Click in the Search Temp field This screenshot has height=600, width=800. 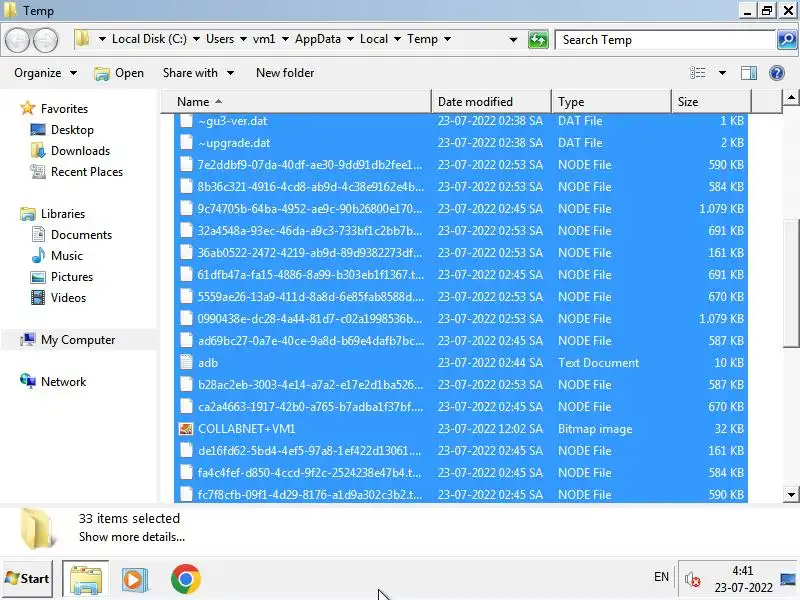[665, 40]
